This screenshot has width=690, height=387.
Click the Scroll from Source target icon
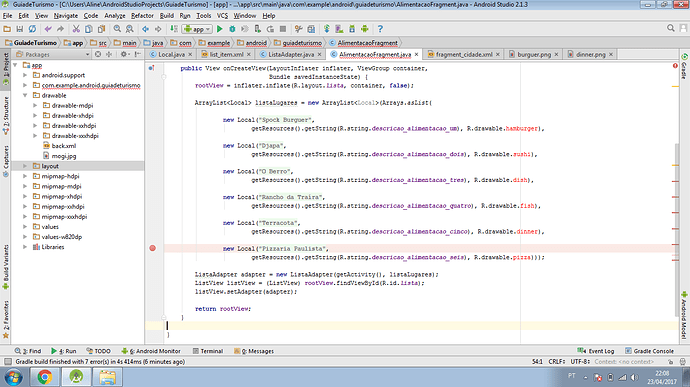coord(98,55)
